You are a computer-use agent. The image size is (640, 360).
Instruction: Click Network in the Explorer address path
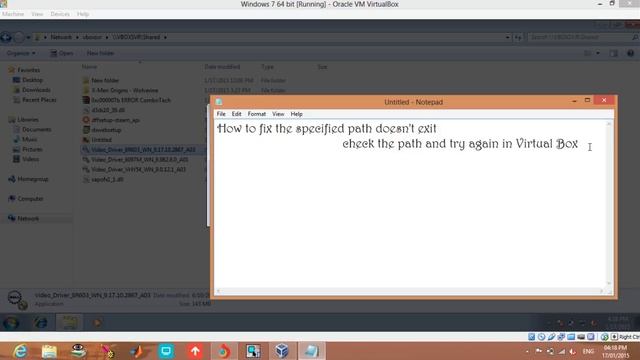pos(61,37)
